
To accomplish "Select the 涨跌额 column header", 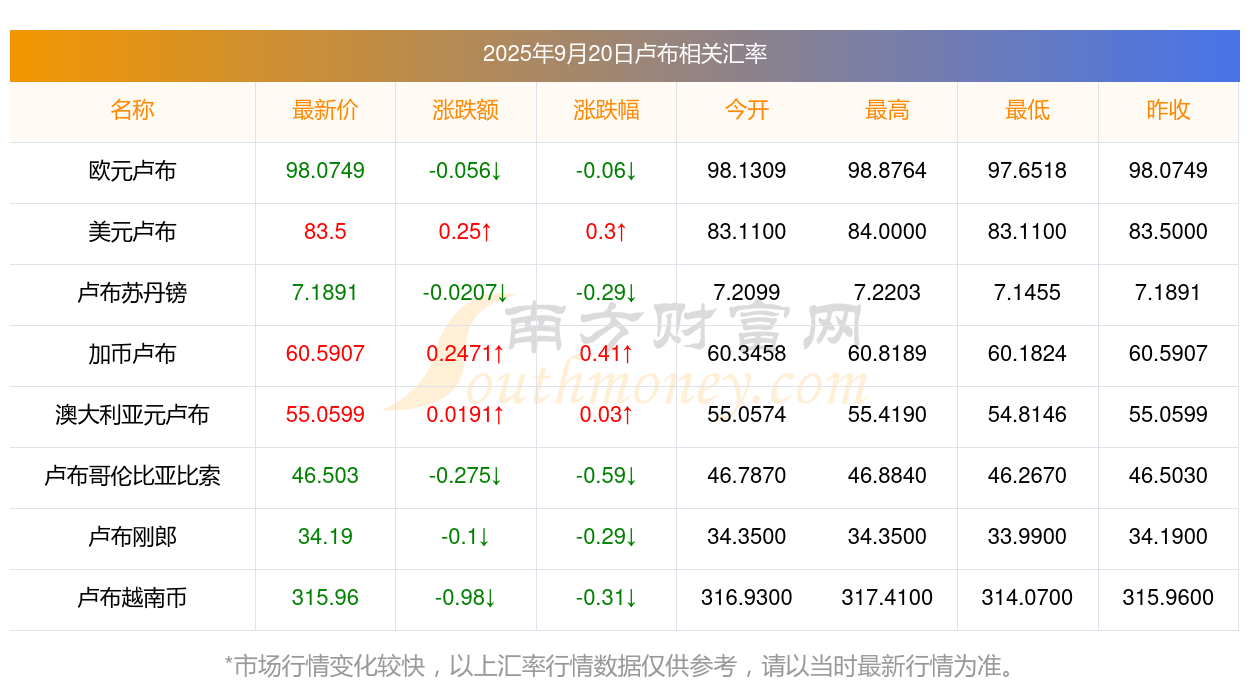I will pyautogui.click(x=466, y=110).
